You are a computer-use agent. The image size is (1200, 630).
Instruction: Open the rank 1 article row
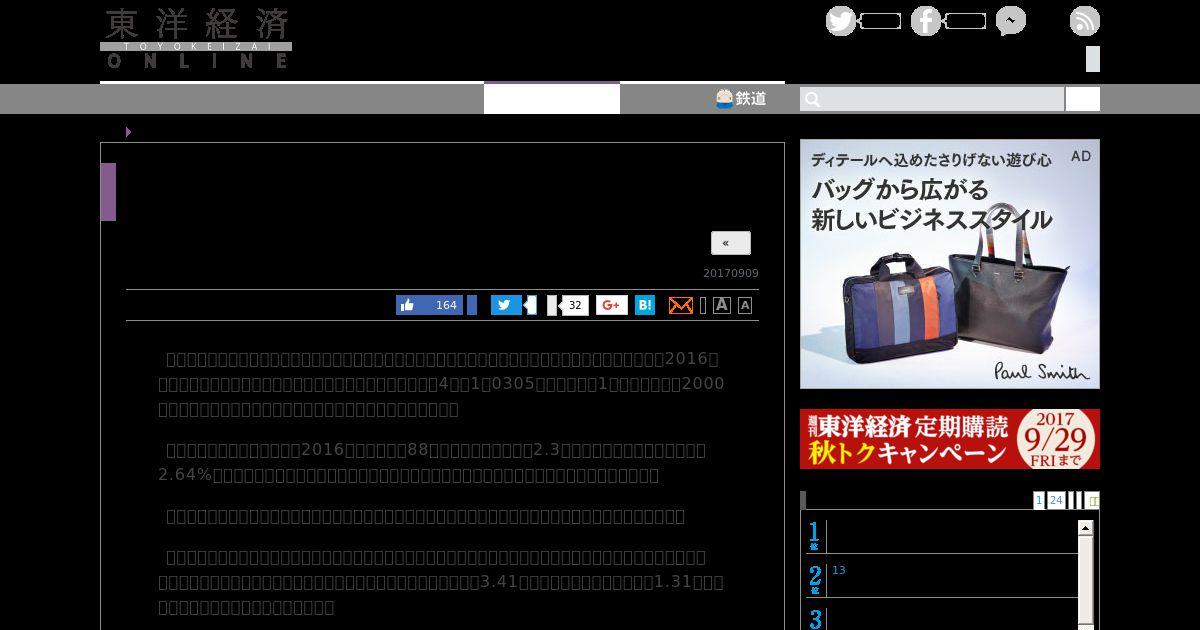click(x=942, y=535)
